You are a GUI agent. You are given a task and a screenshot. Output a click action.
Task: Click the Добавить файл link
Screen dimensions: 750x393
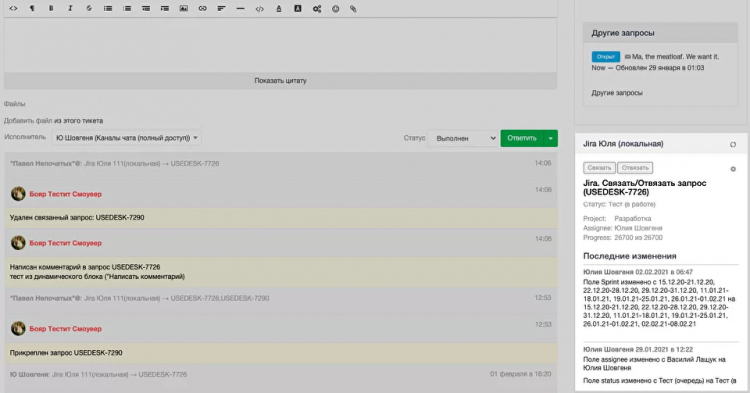28,120
